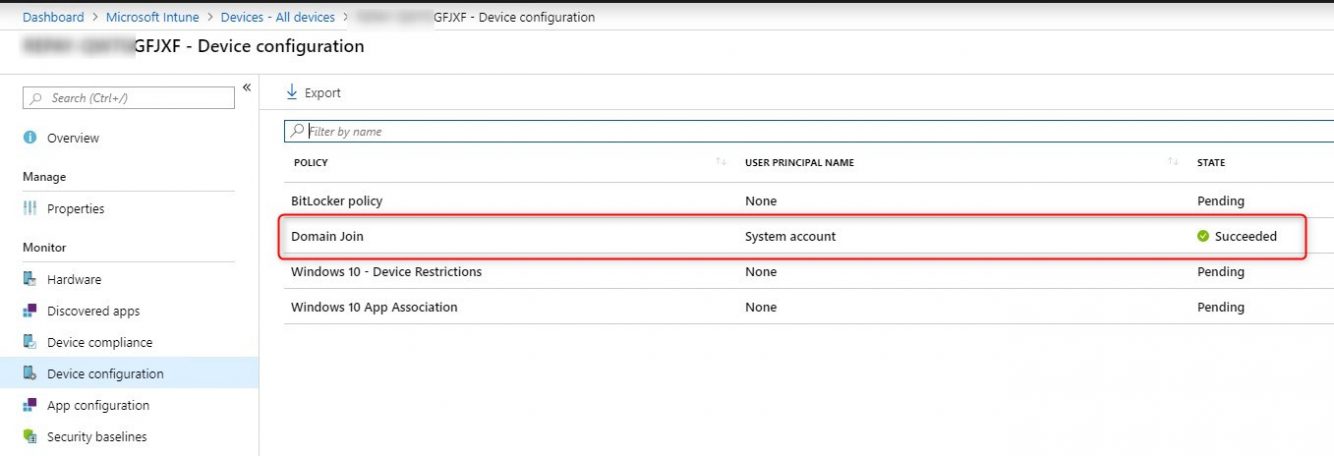Screen dimensions: 1334x456
Task: Click the App configuration icon
Action: coord(30,405)
